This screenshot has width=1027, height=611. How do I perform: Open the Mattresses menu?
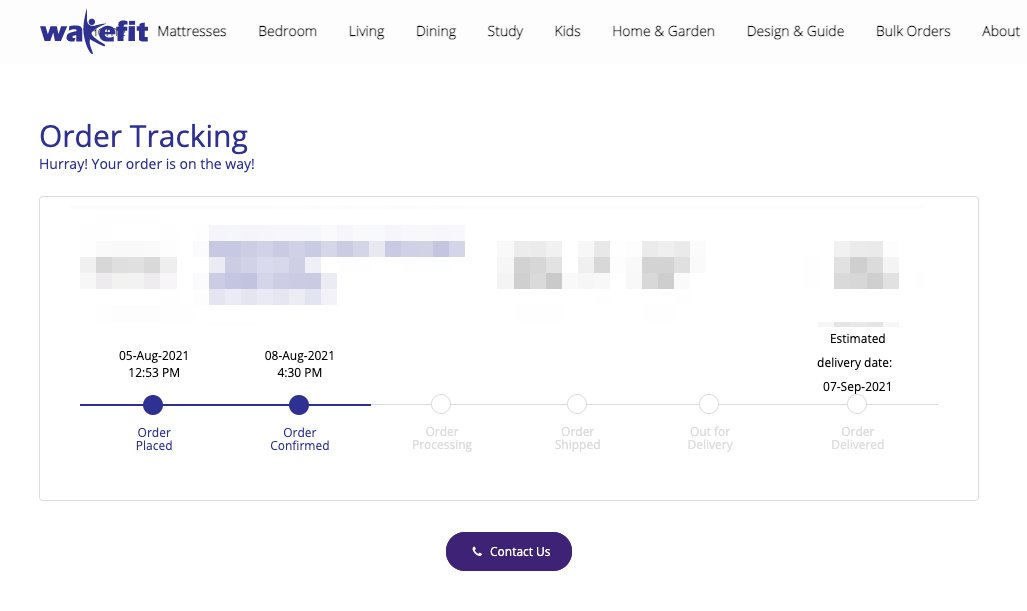pos(191,31)
